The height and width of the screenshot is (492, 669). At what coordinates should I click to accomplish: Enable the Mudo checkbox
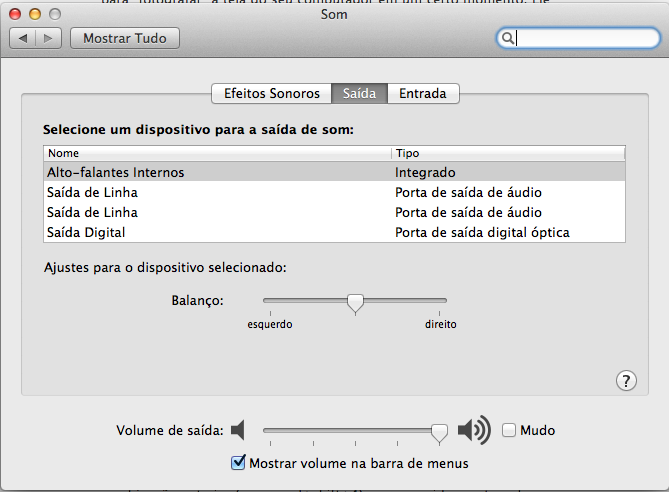coord(509,430)
